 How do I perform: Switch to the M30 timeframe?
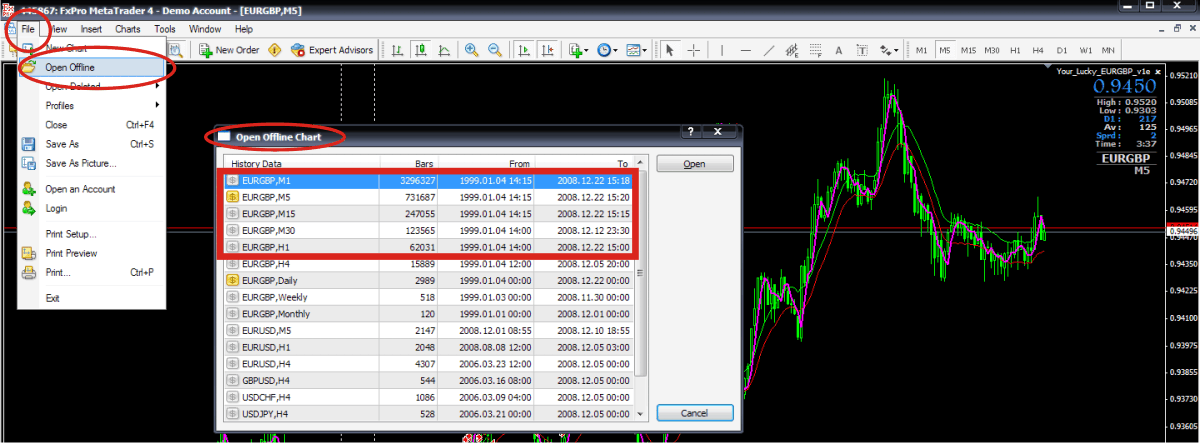click(x=993, y=49)
